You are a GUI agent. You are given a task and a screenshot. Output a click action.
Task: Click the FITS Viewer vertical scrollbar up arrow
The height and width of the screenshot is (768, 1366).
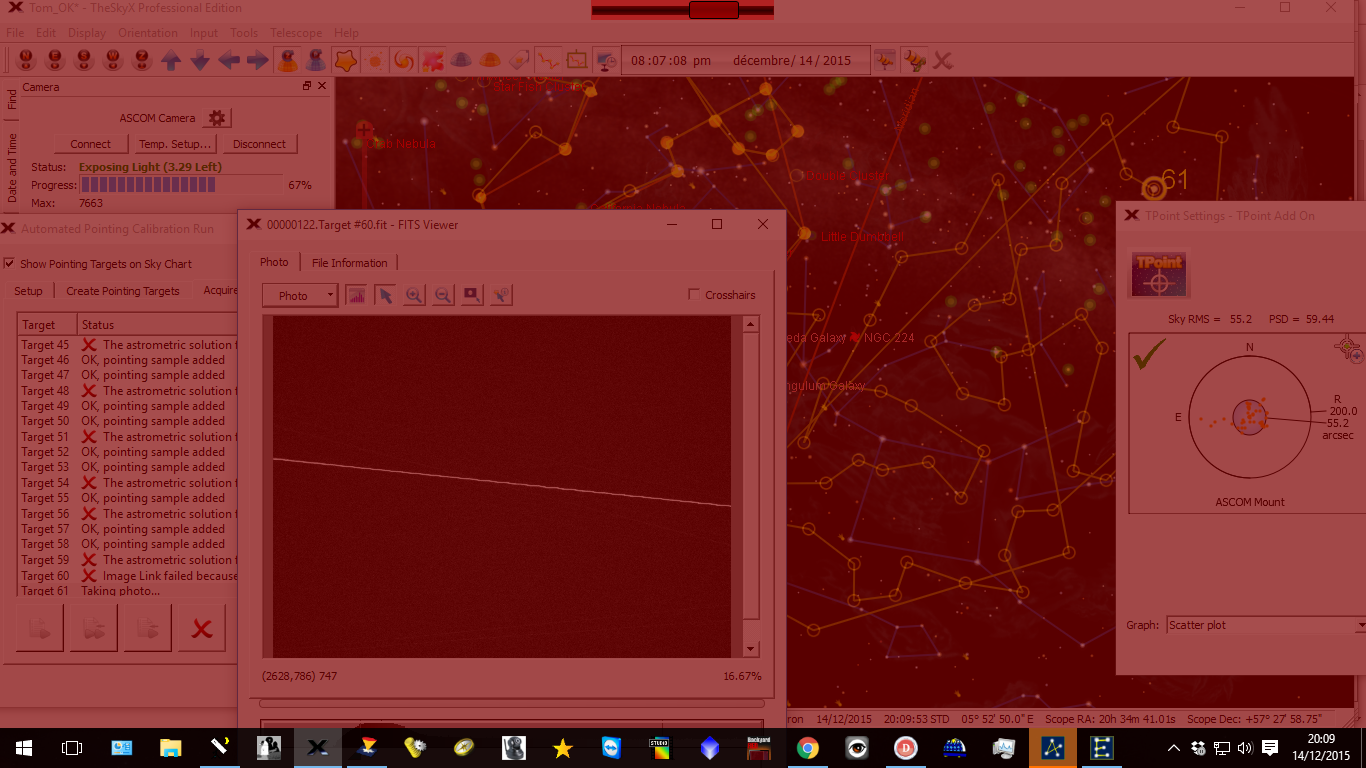(x=752, y=324)
